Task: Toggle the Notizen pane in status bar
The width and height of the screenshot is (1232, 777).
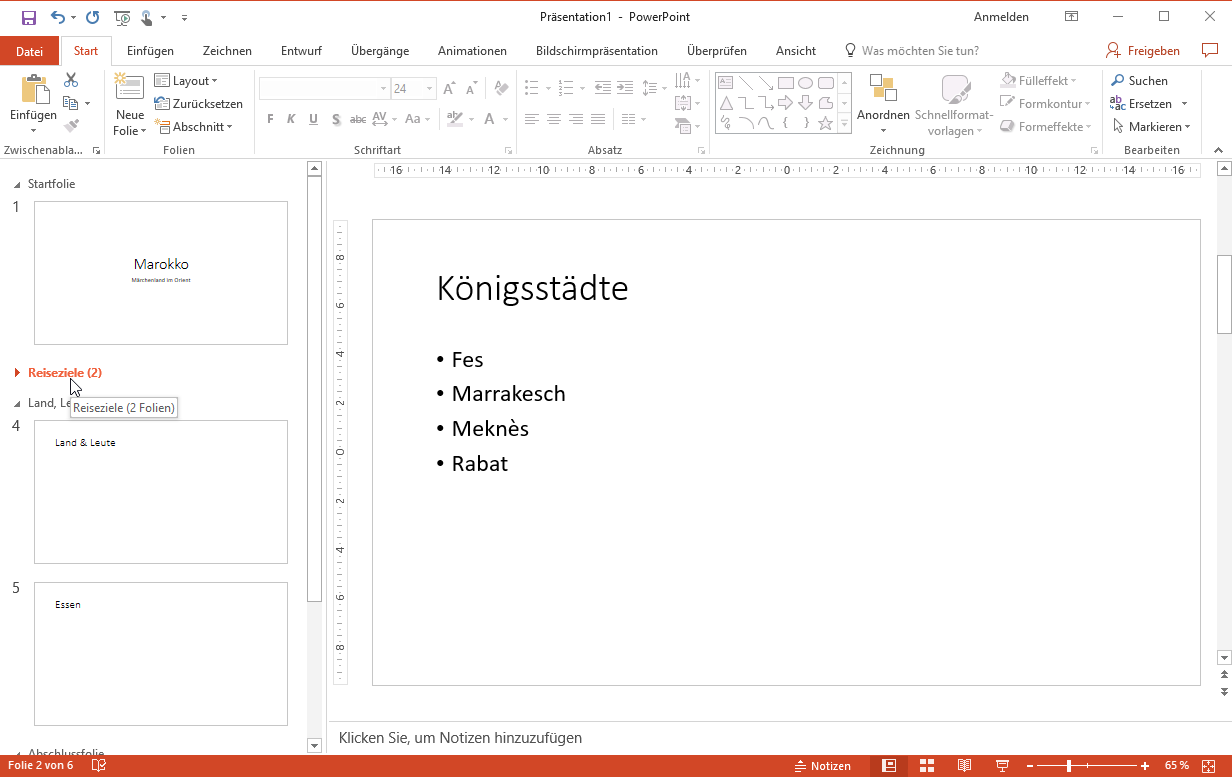Action: point(822,766)
